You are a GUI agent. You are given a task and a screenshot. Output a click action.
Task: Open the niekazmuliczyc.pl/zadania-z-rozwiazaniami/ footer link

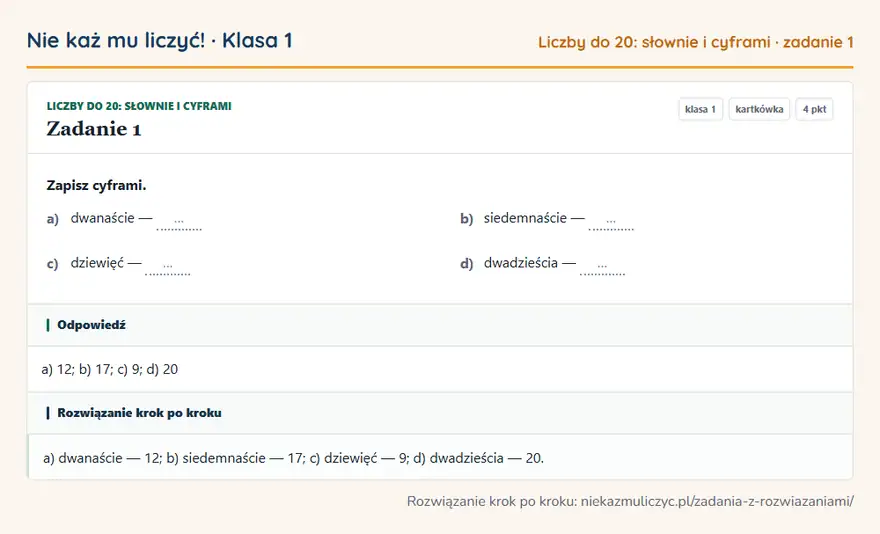pos(717,501)
